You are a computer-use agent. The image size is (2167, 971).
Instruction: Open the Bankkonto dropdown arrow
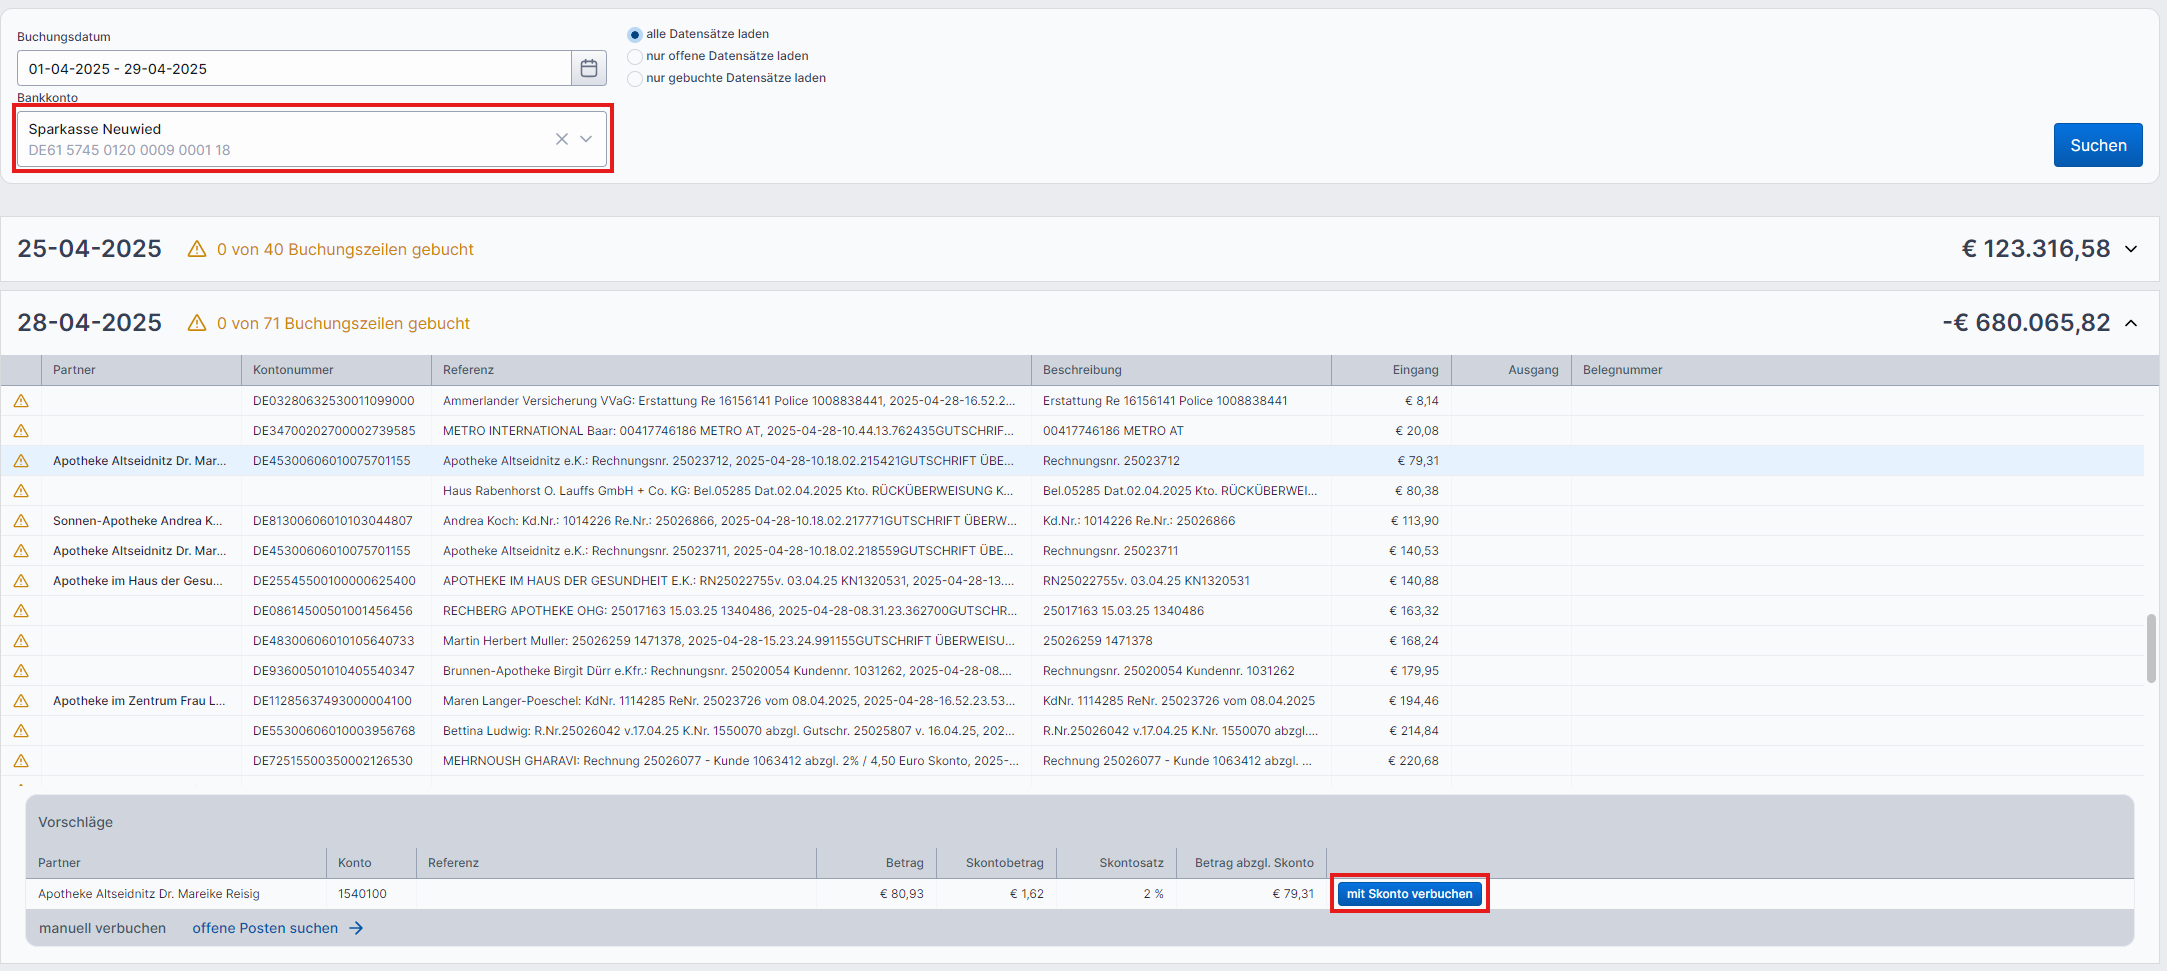(586, 139)
